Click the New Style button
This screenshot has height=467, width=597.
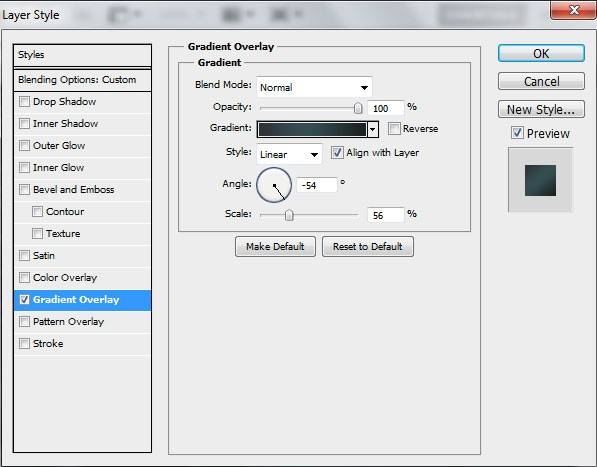coord(541,110)
